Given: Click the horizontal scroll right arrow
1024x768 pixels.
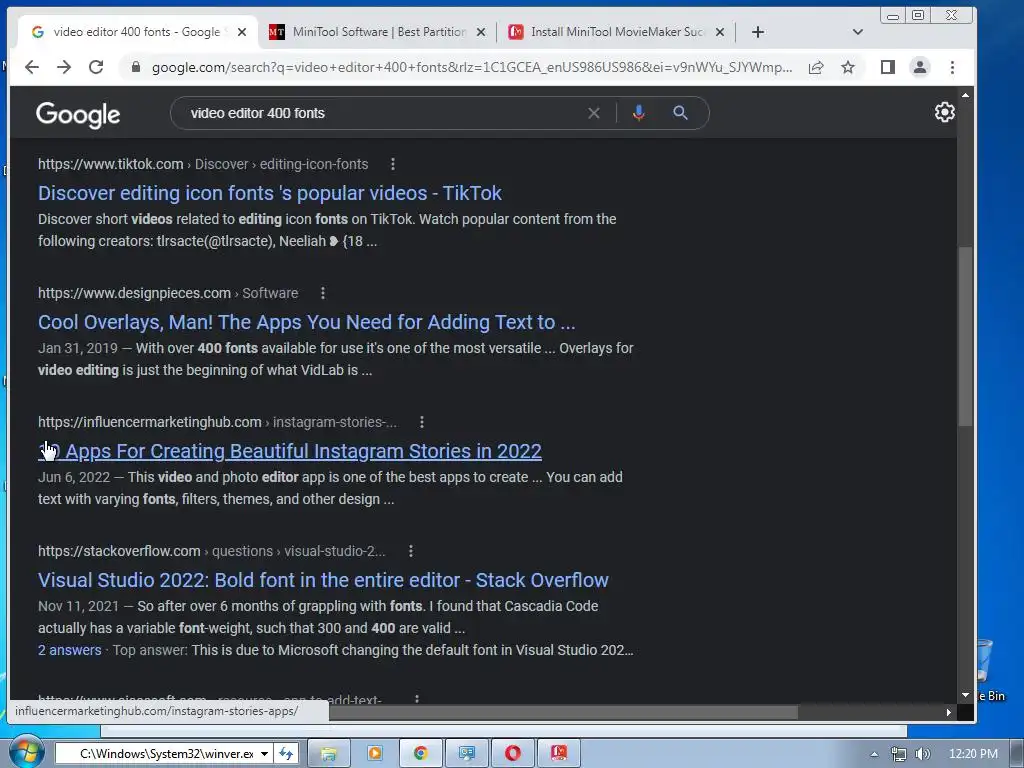Looking at the screenshot, I should [949, 712].
